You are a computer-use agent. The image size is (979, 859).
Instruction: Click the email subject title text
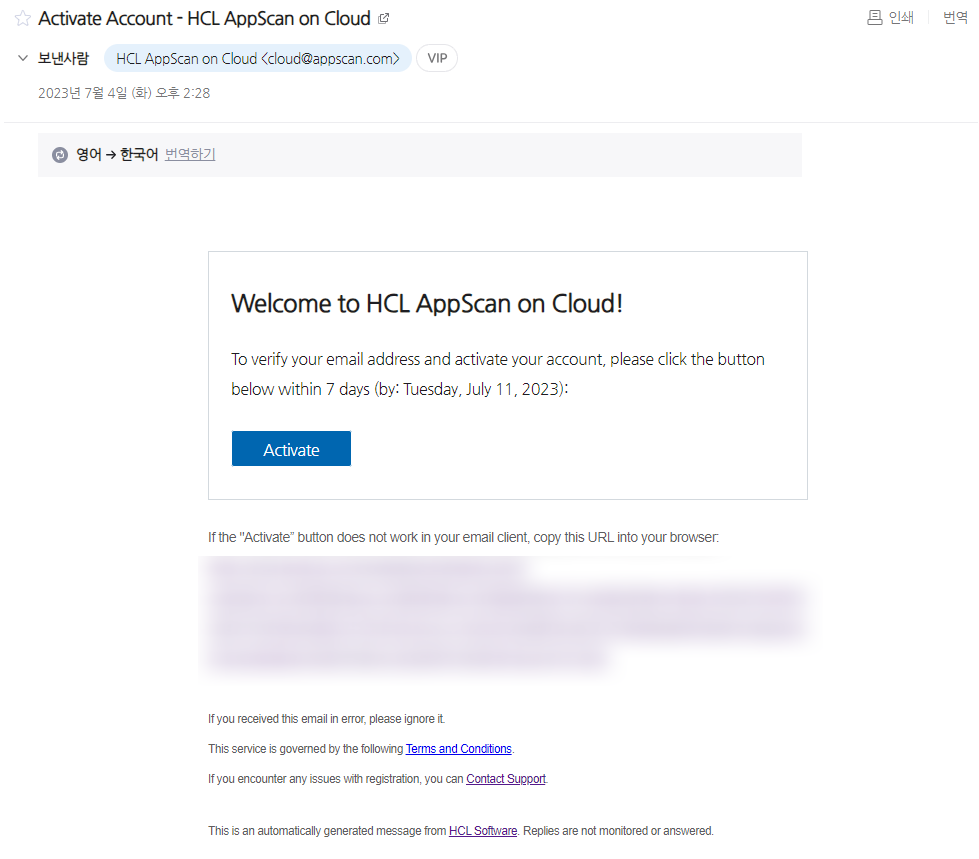(204, 19)
